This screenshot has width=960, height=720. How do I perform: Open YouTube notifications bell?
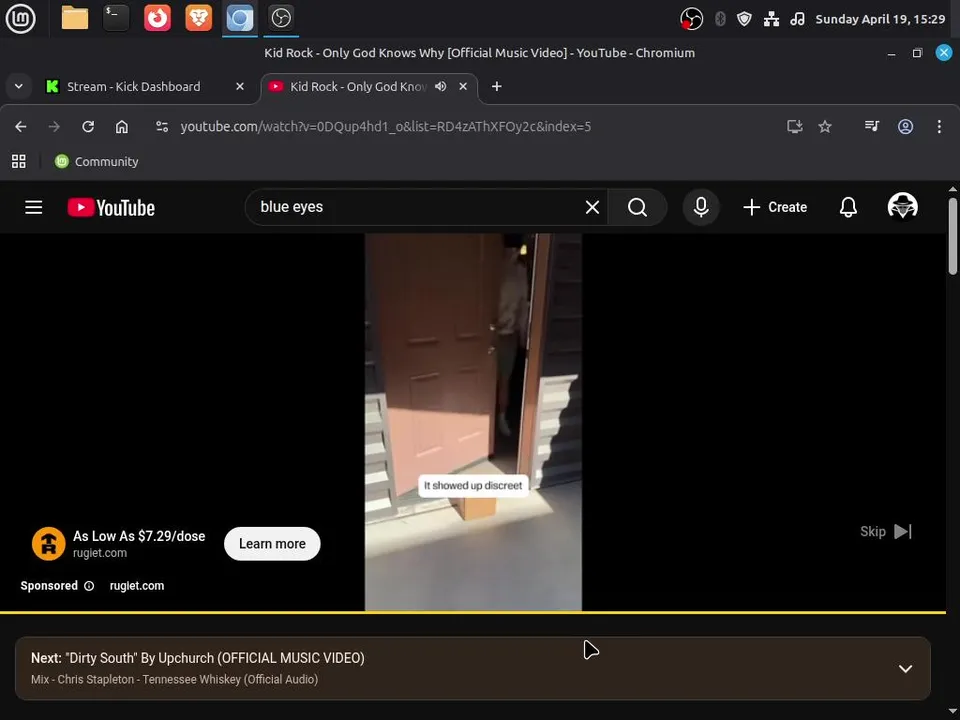(848, 208)
